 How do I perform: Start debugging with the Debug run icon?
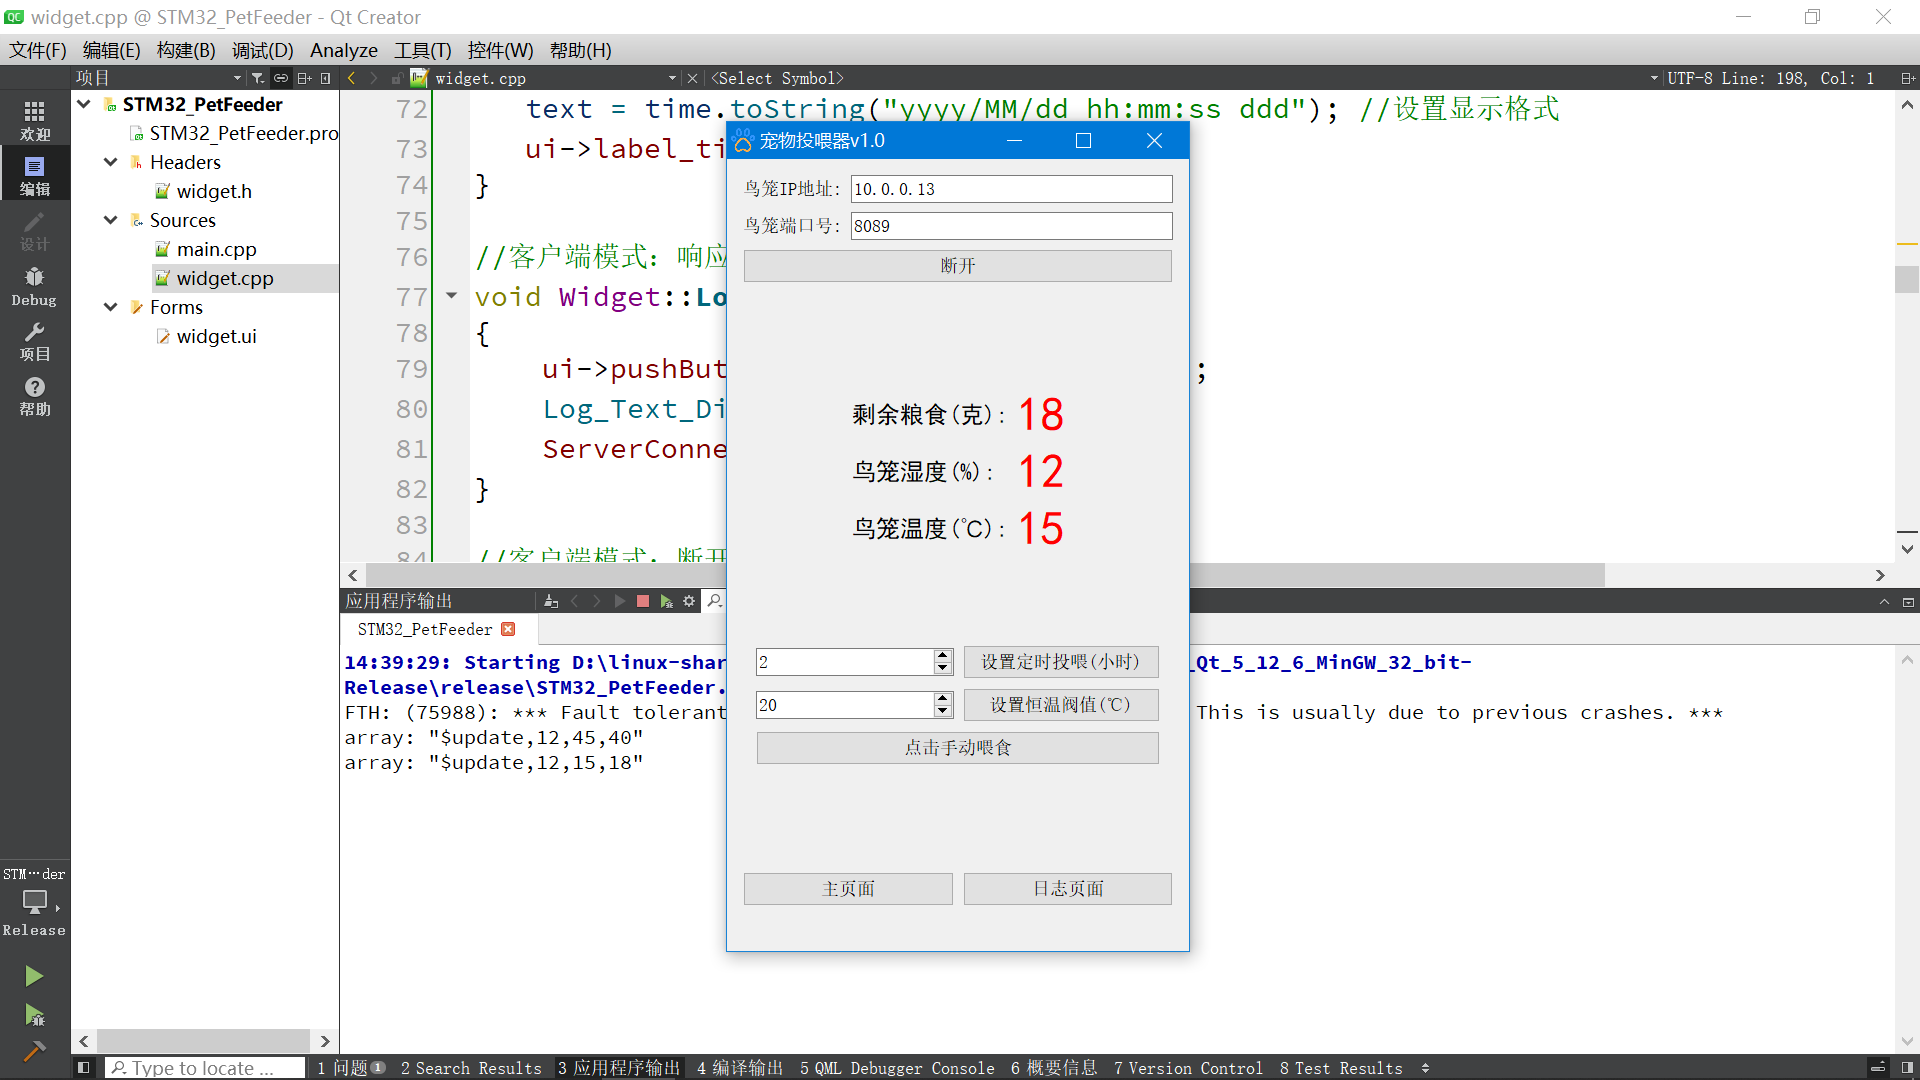pyautogui.click(x=34, y=1016)
